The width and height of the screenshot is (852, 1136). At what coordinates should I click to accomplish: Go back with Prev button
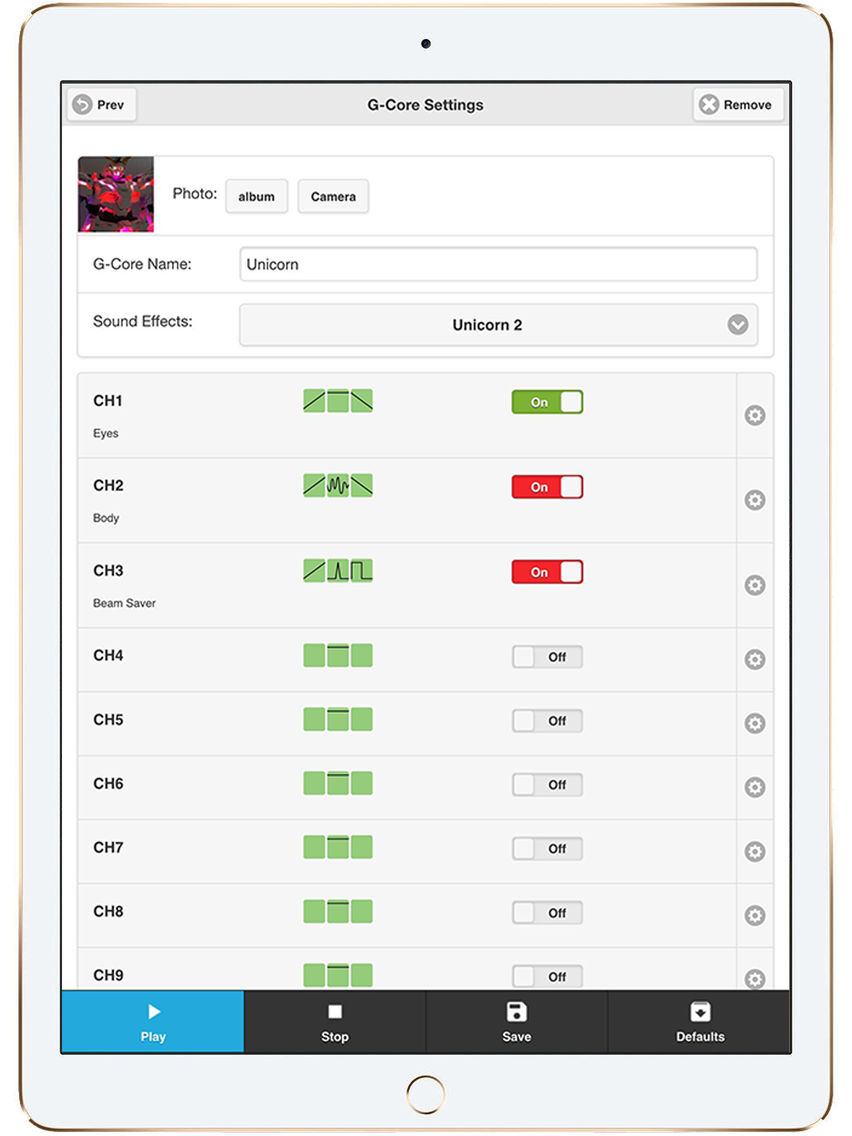[x=101, y=104]
